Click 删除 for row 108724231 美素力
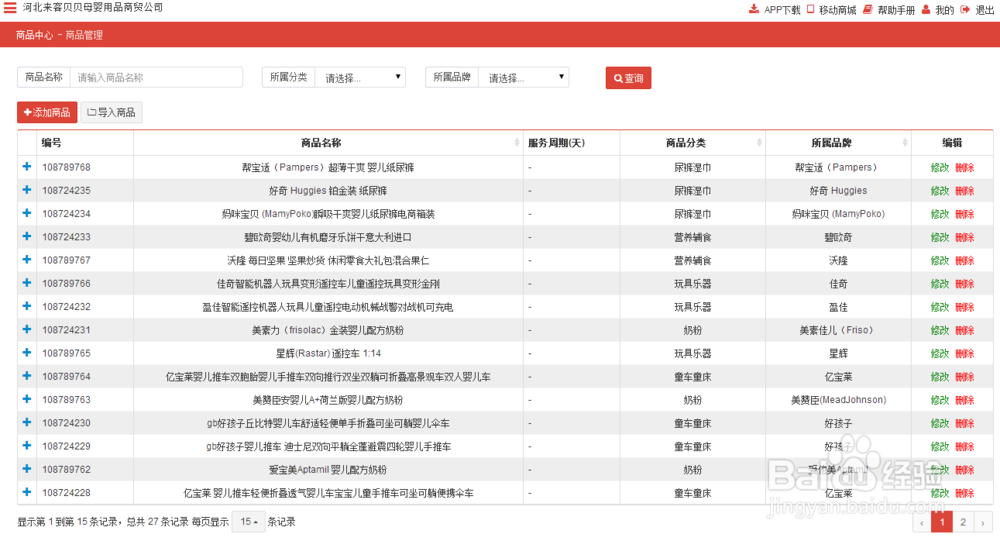 point(965,330)
